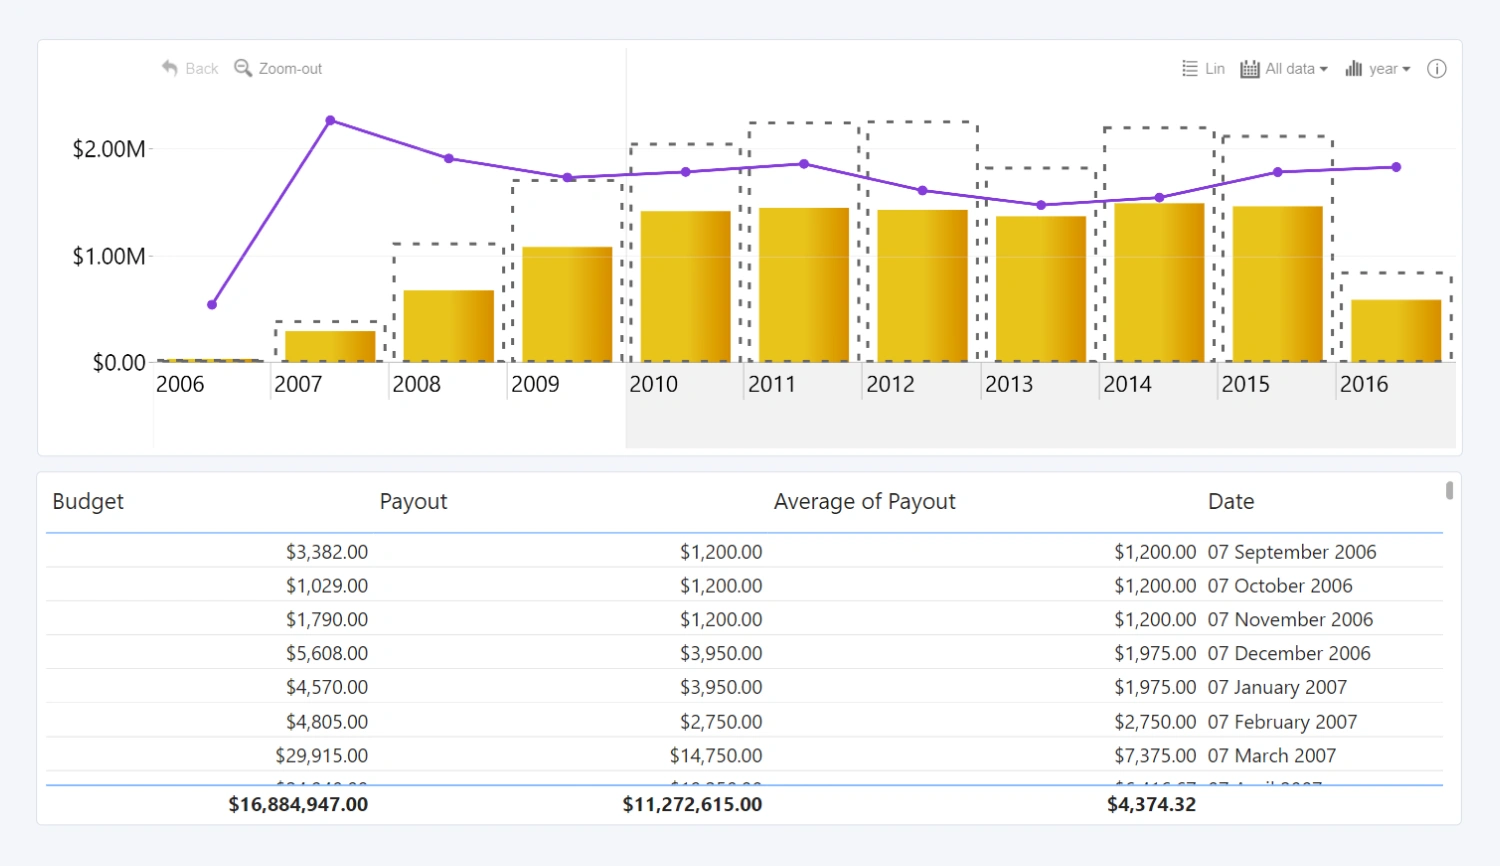
Task: Click the $29,915.00 budget cell
Action: [x=322, y=756]
